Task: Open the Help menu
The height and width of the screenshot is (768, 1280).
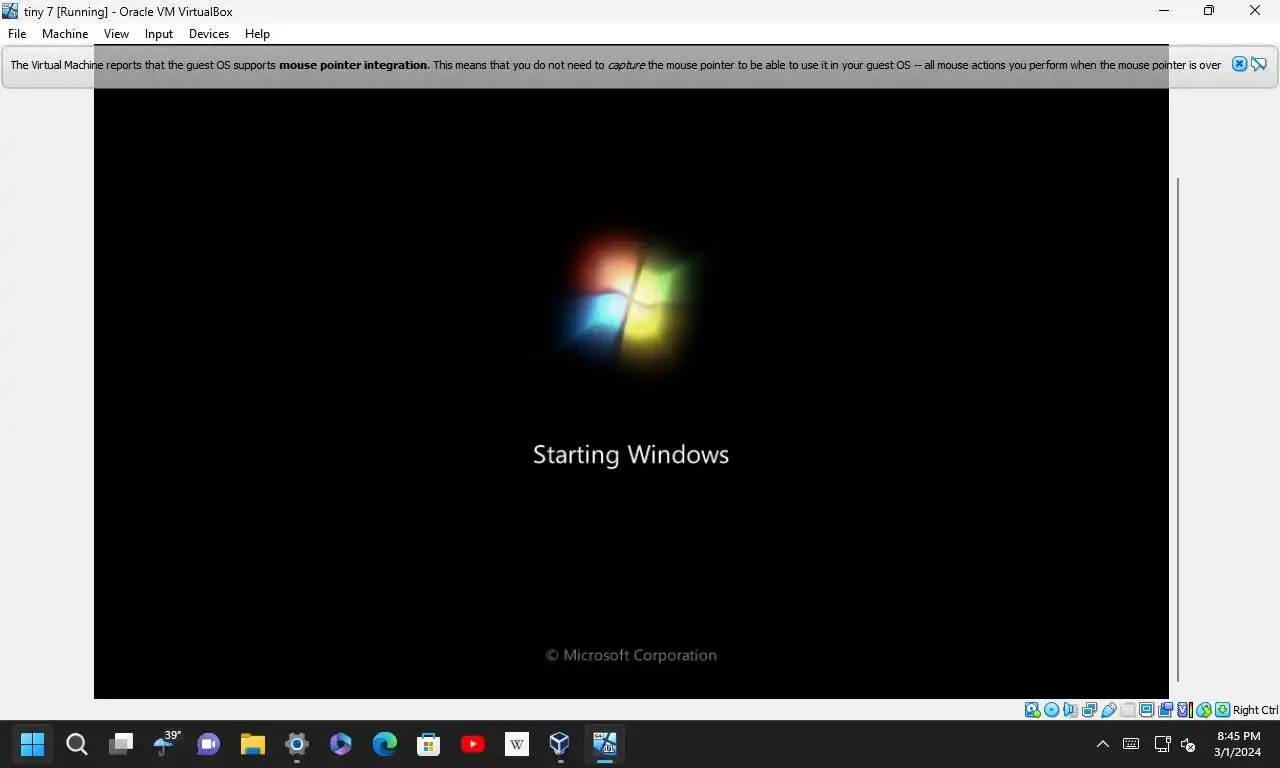Action: (x=257, y=34)
